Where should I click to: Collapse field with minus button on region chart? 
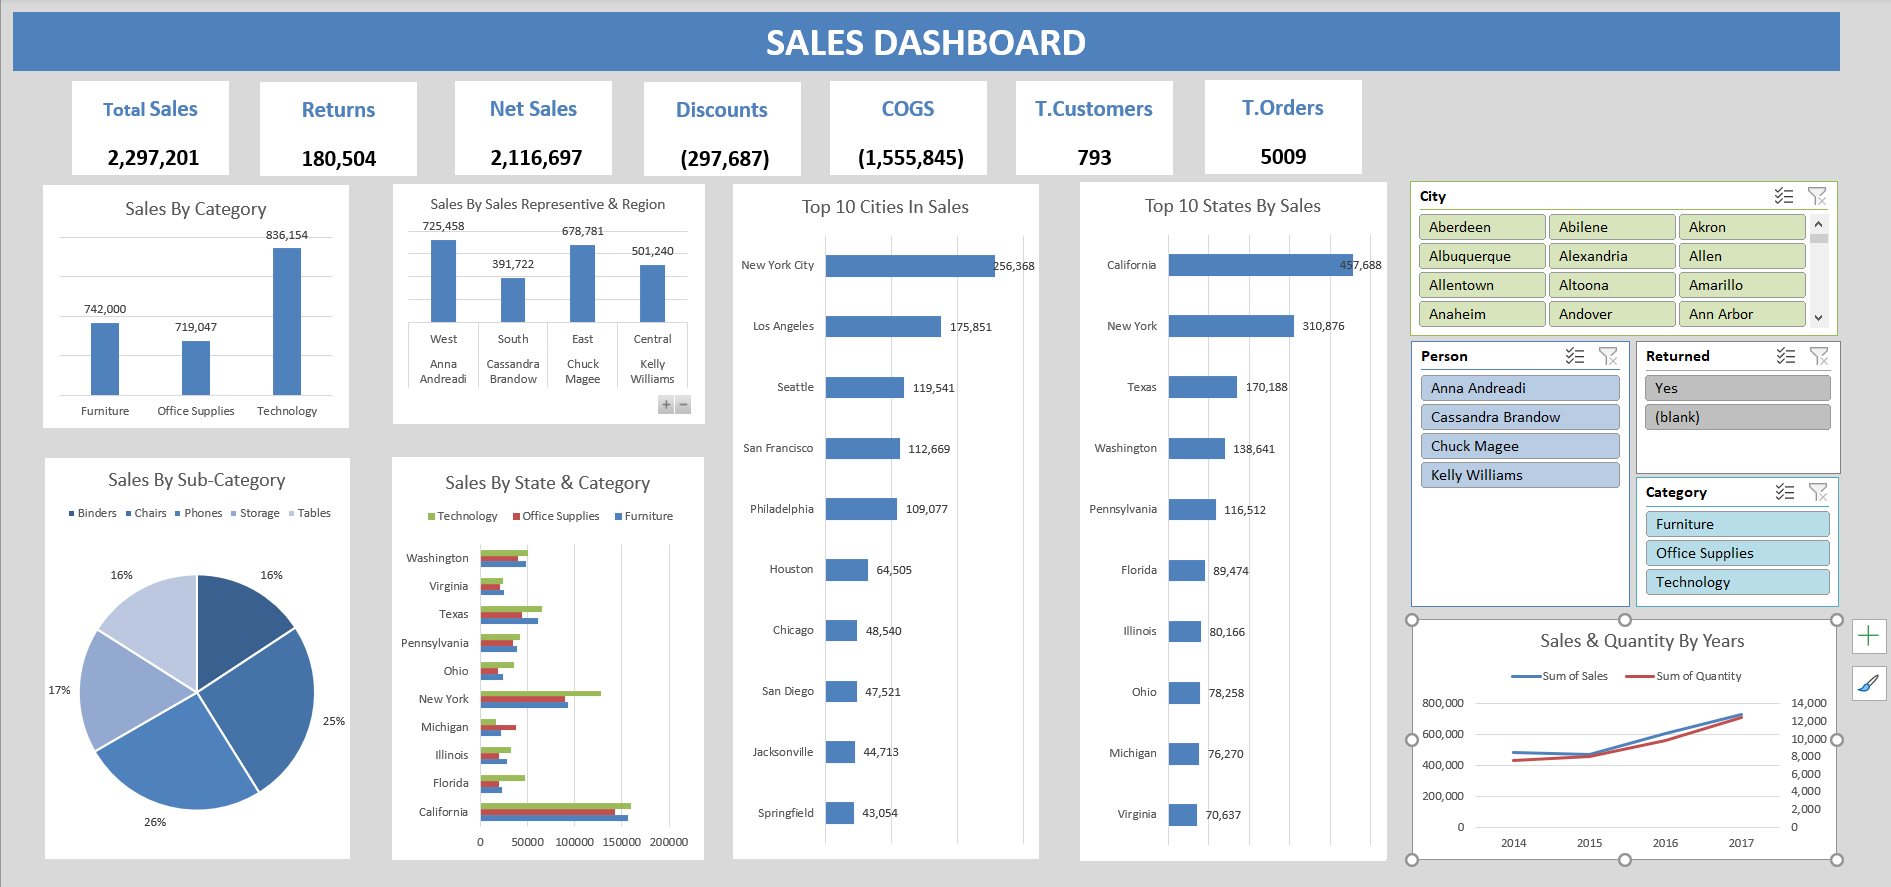683,405
